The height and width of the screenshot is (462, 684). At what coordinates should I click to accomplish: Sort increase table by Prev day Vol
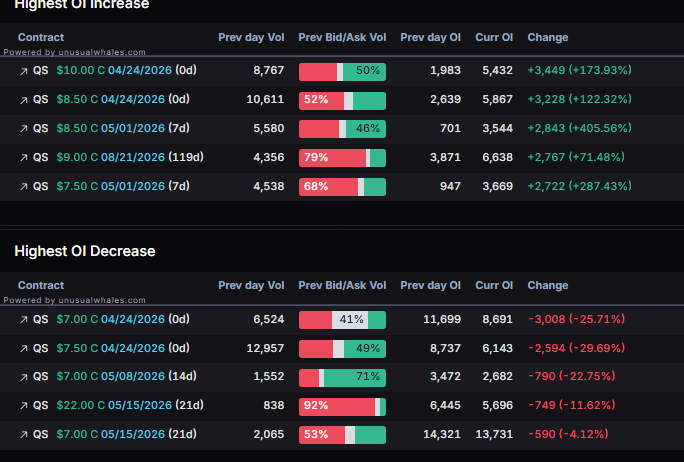pyautogui.click(x=251, y=38)
